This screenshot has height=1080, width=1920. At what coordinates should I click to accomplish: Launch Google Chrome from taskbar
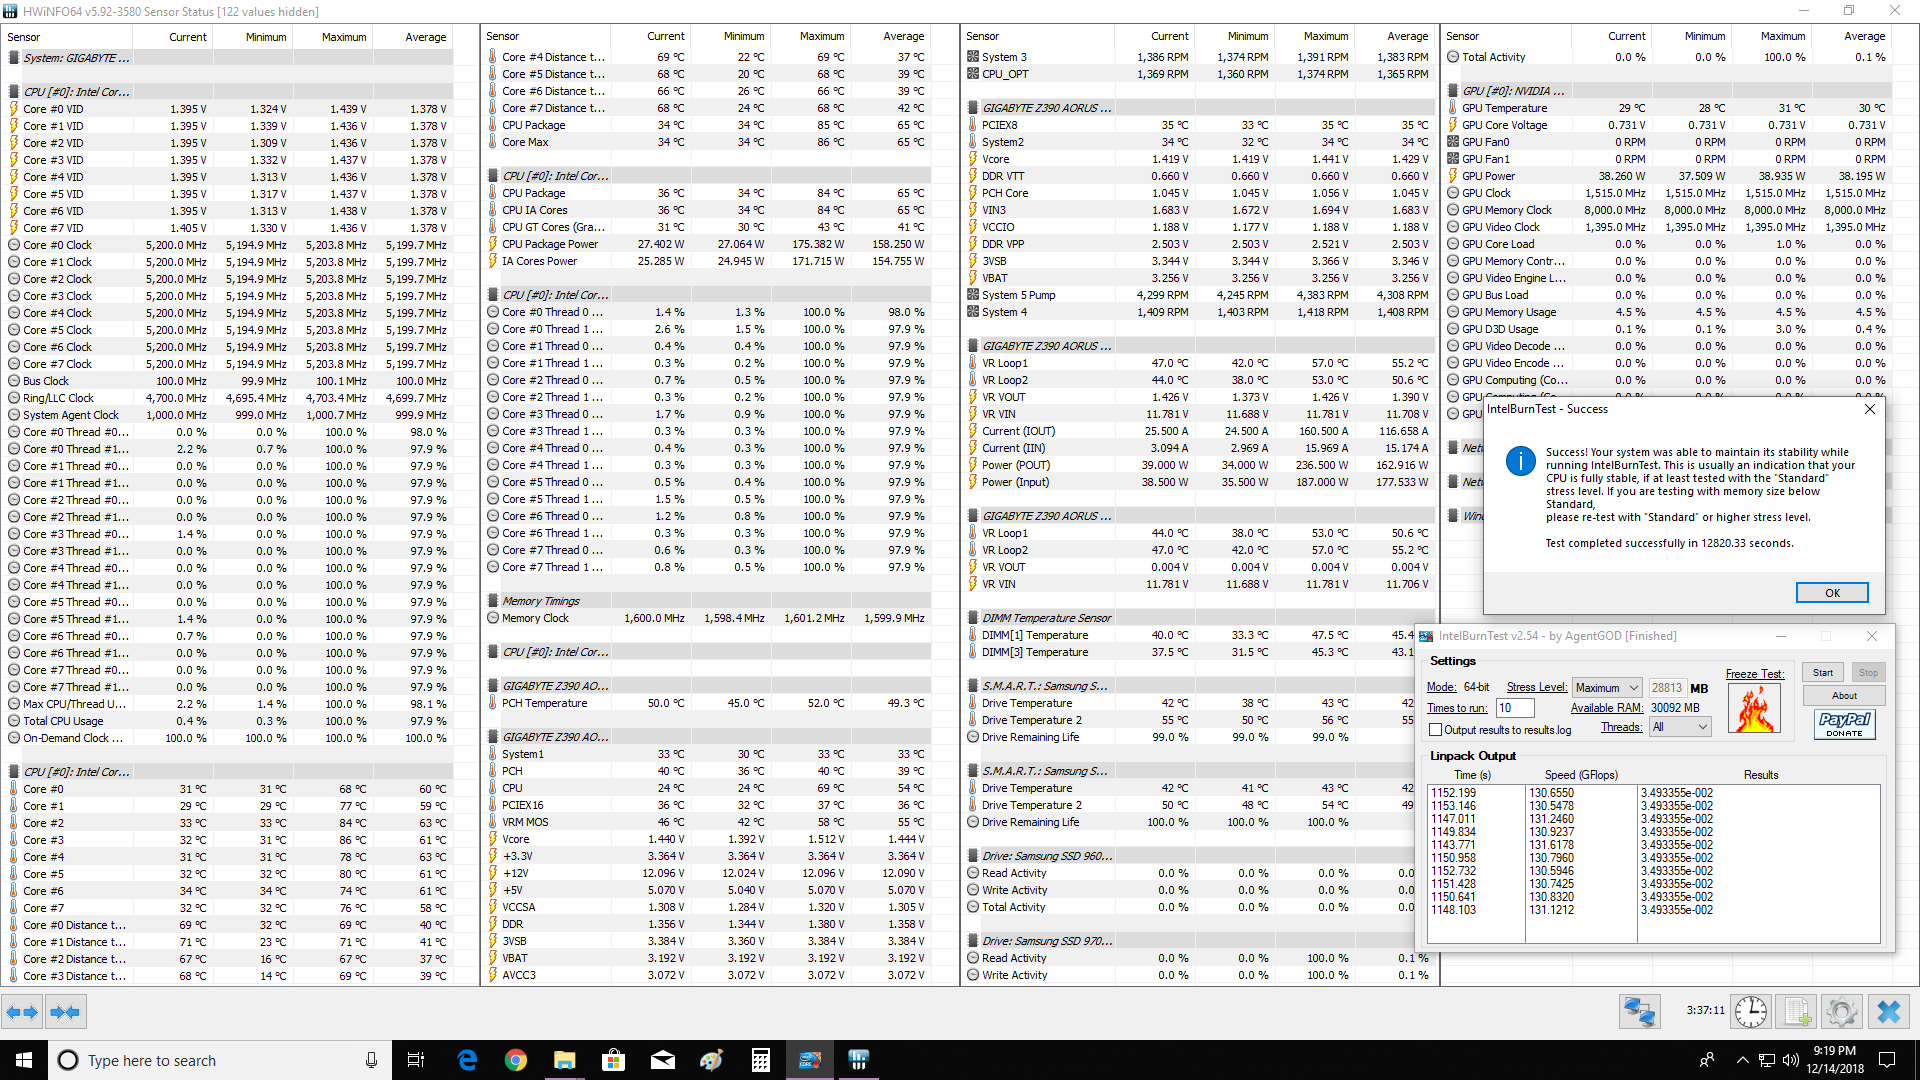click(516, 1060)
